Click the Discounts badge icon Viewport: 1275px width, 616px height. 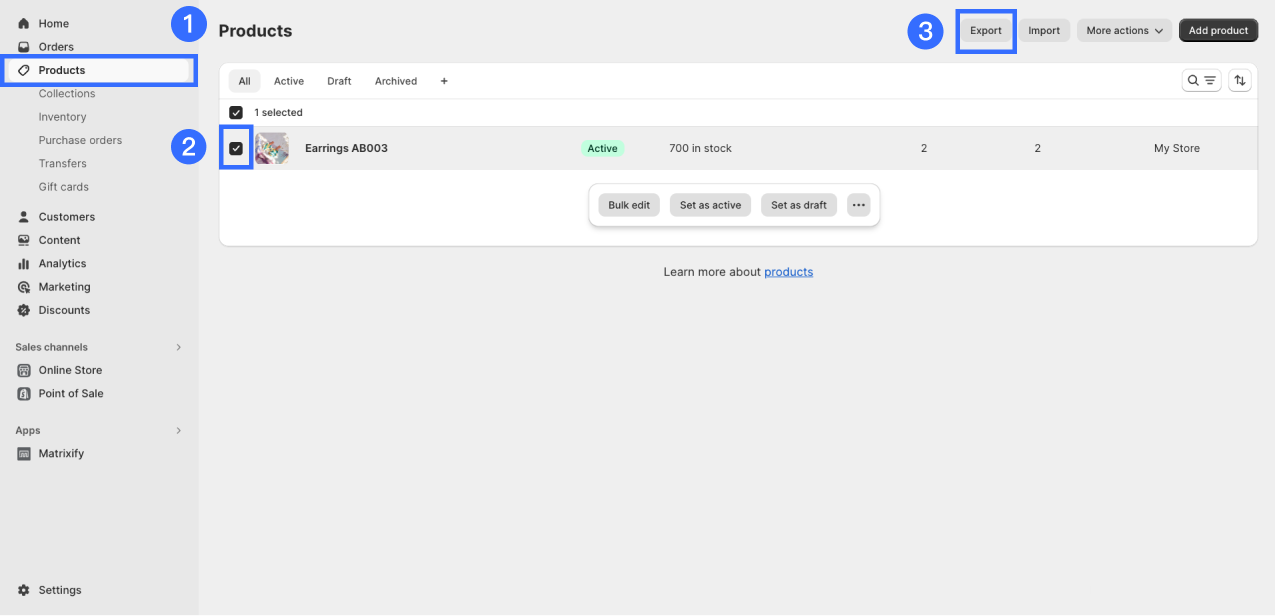tap(24, 310)
